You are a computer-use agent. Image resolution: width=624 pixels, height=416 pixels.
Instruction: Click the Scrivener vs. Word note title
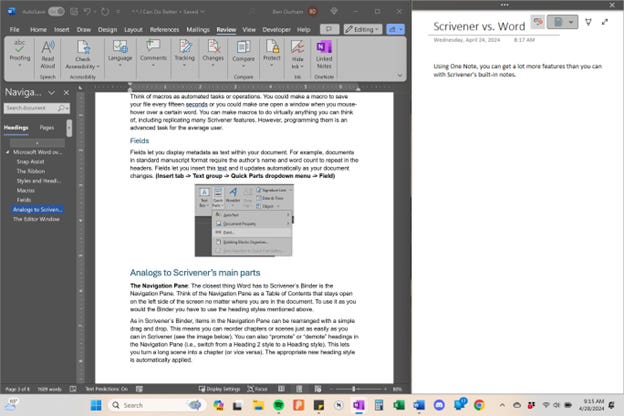[x=479, y=26]
